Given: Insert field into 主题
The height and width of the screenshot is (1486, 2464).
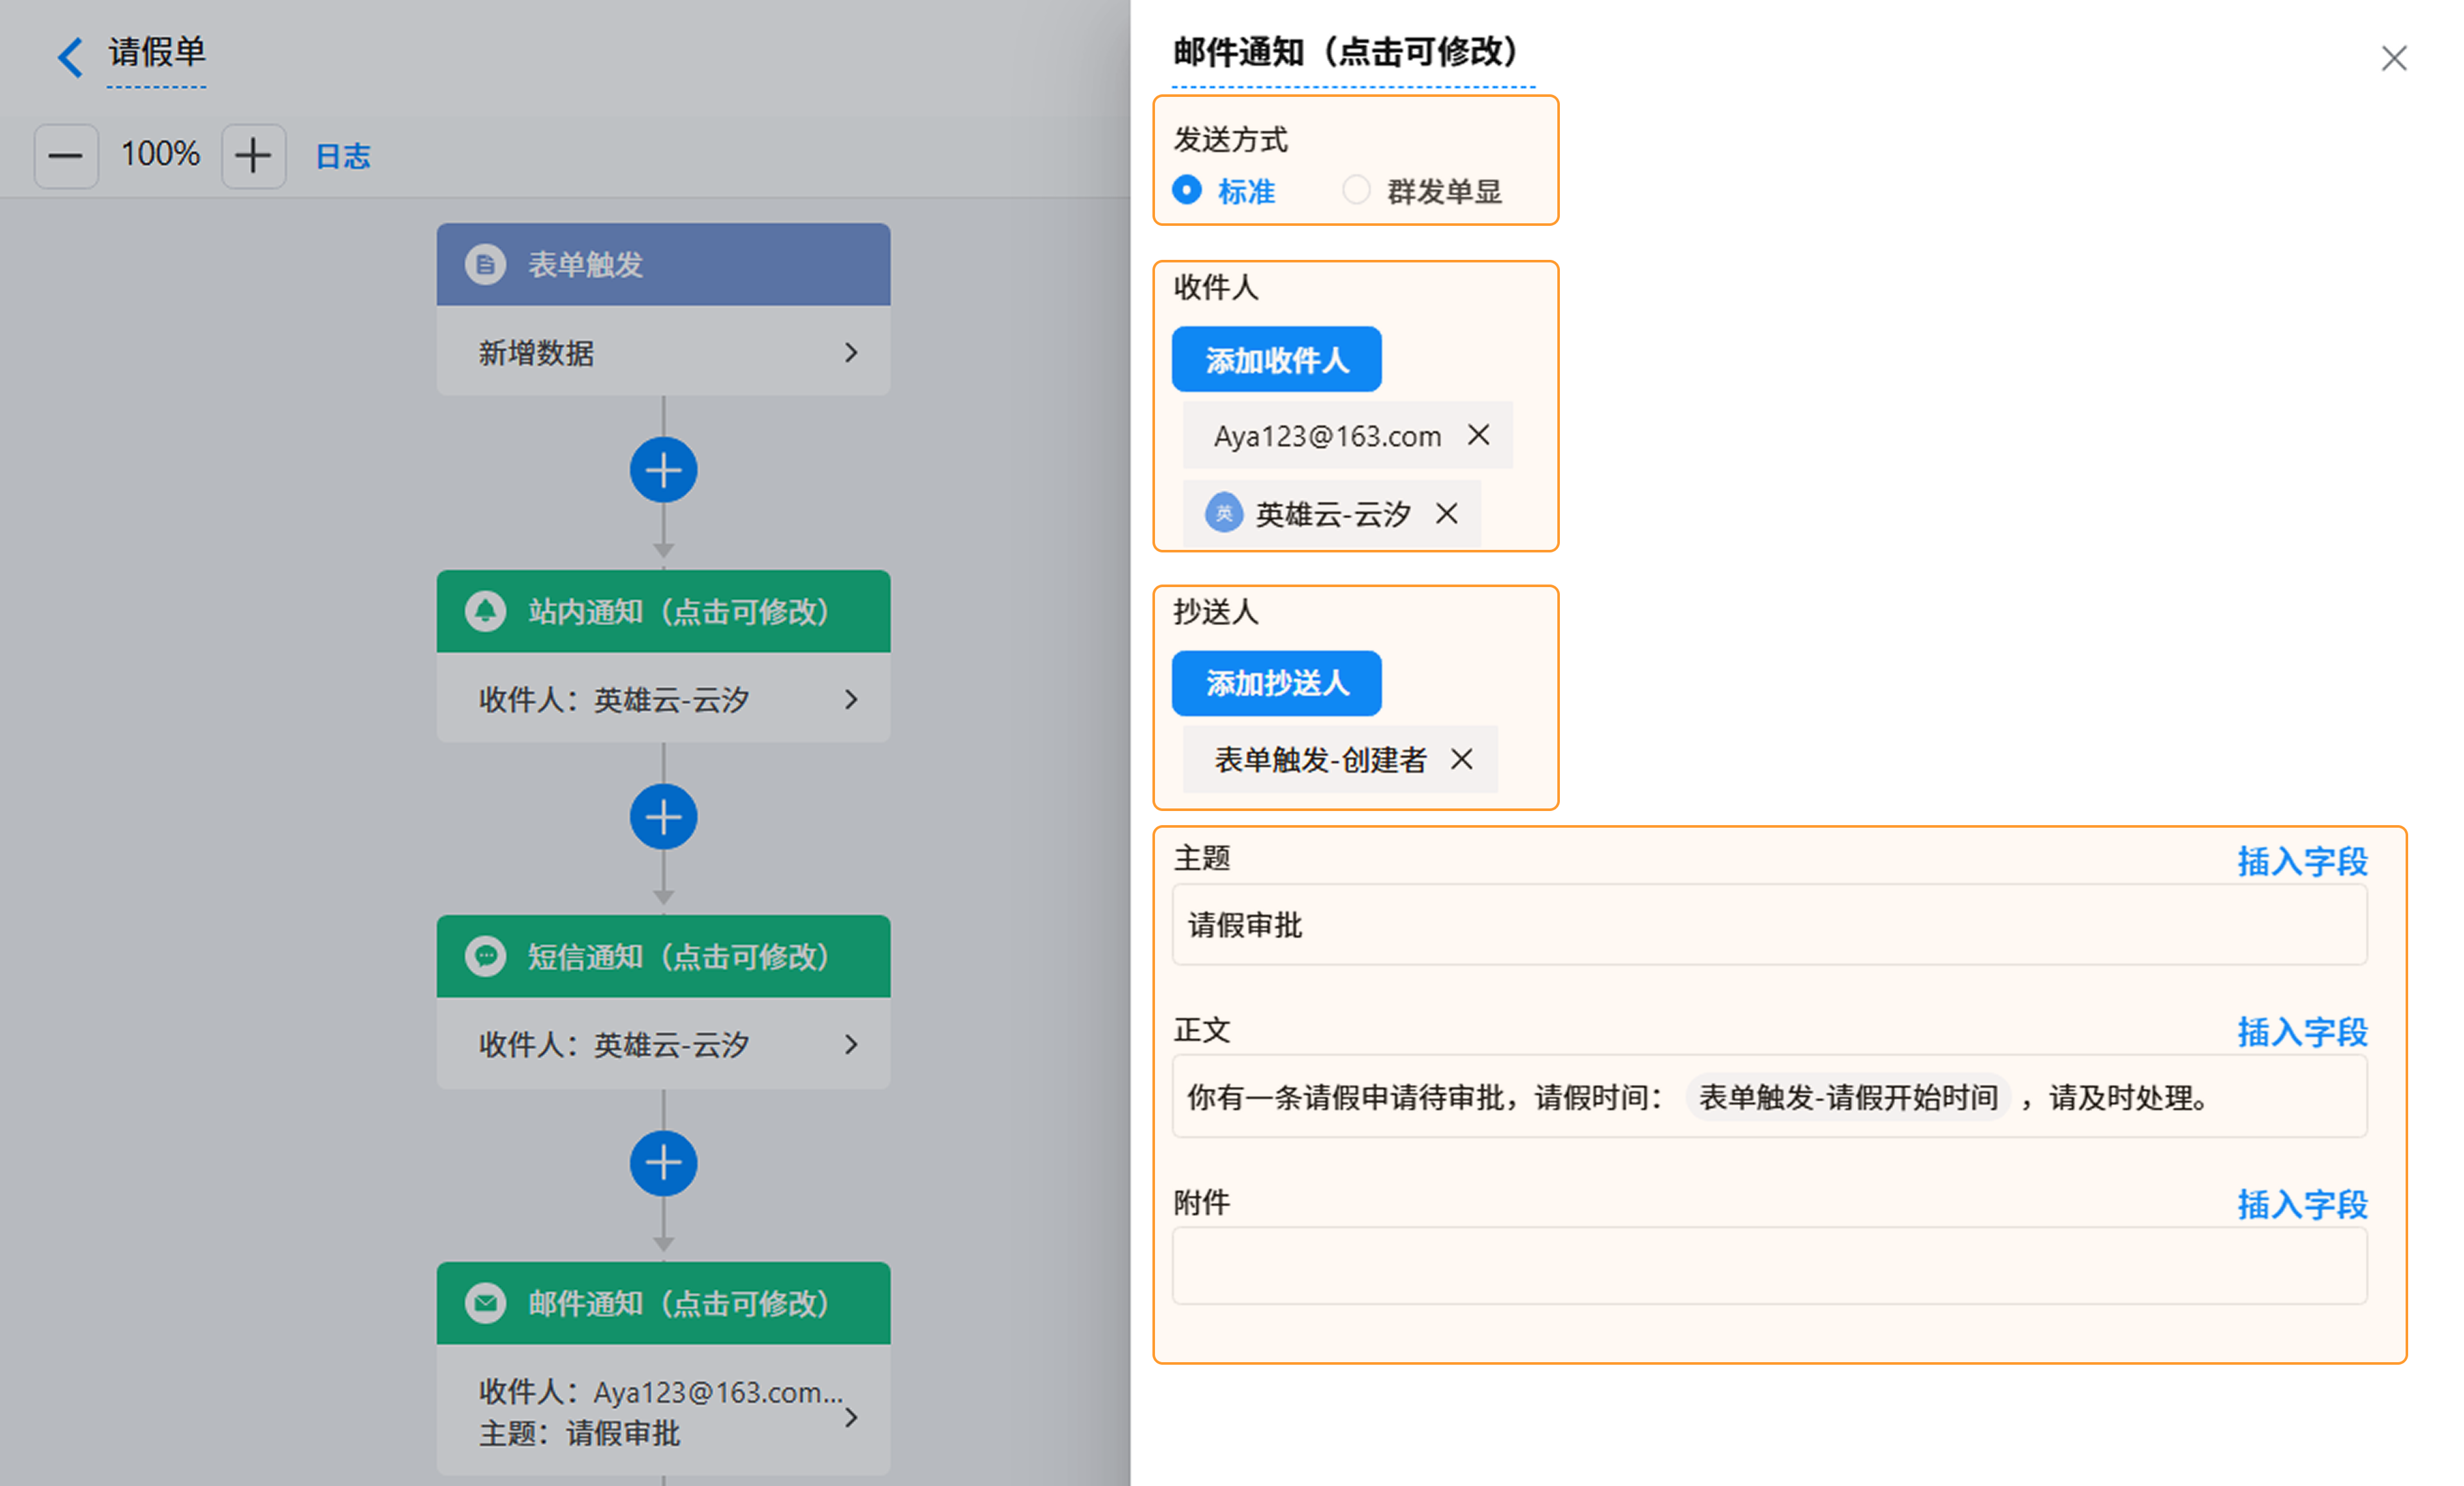Looking at the screenshot, I should (2302, 861).
